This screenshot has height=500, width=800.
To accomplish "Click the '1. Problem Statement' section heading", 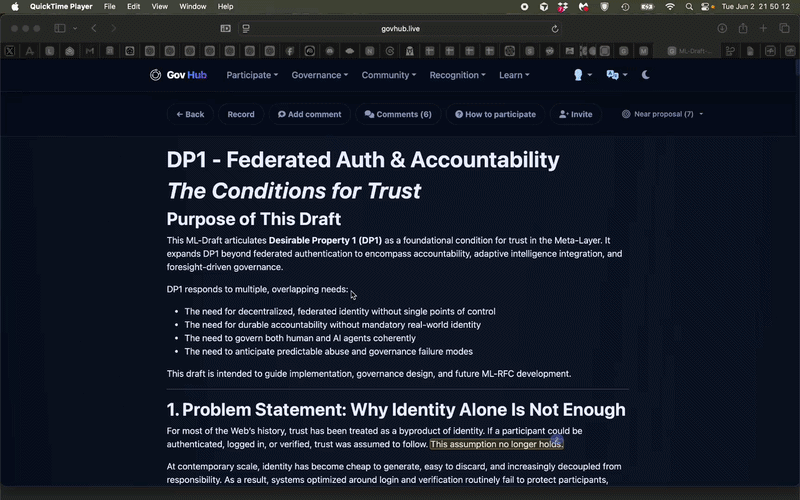I will [396, 410].
